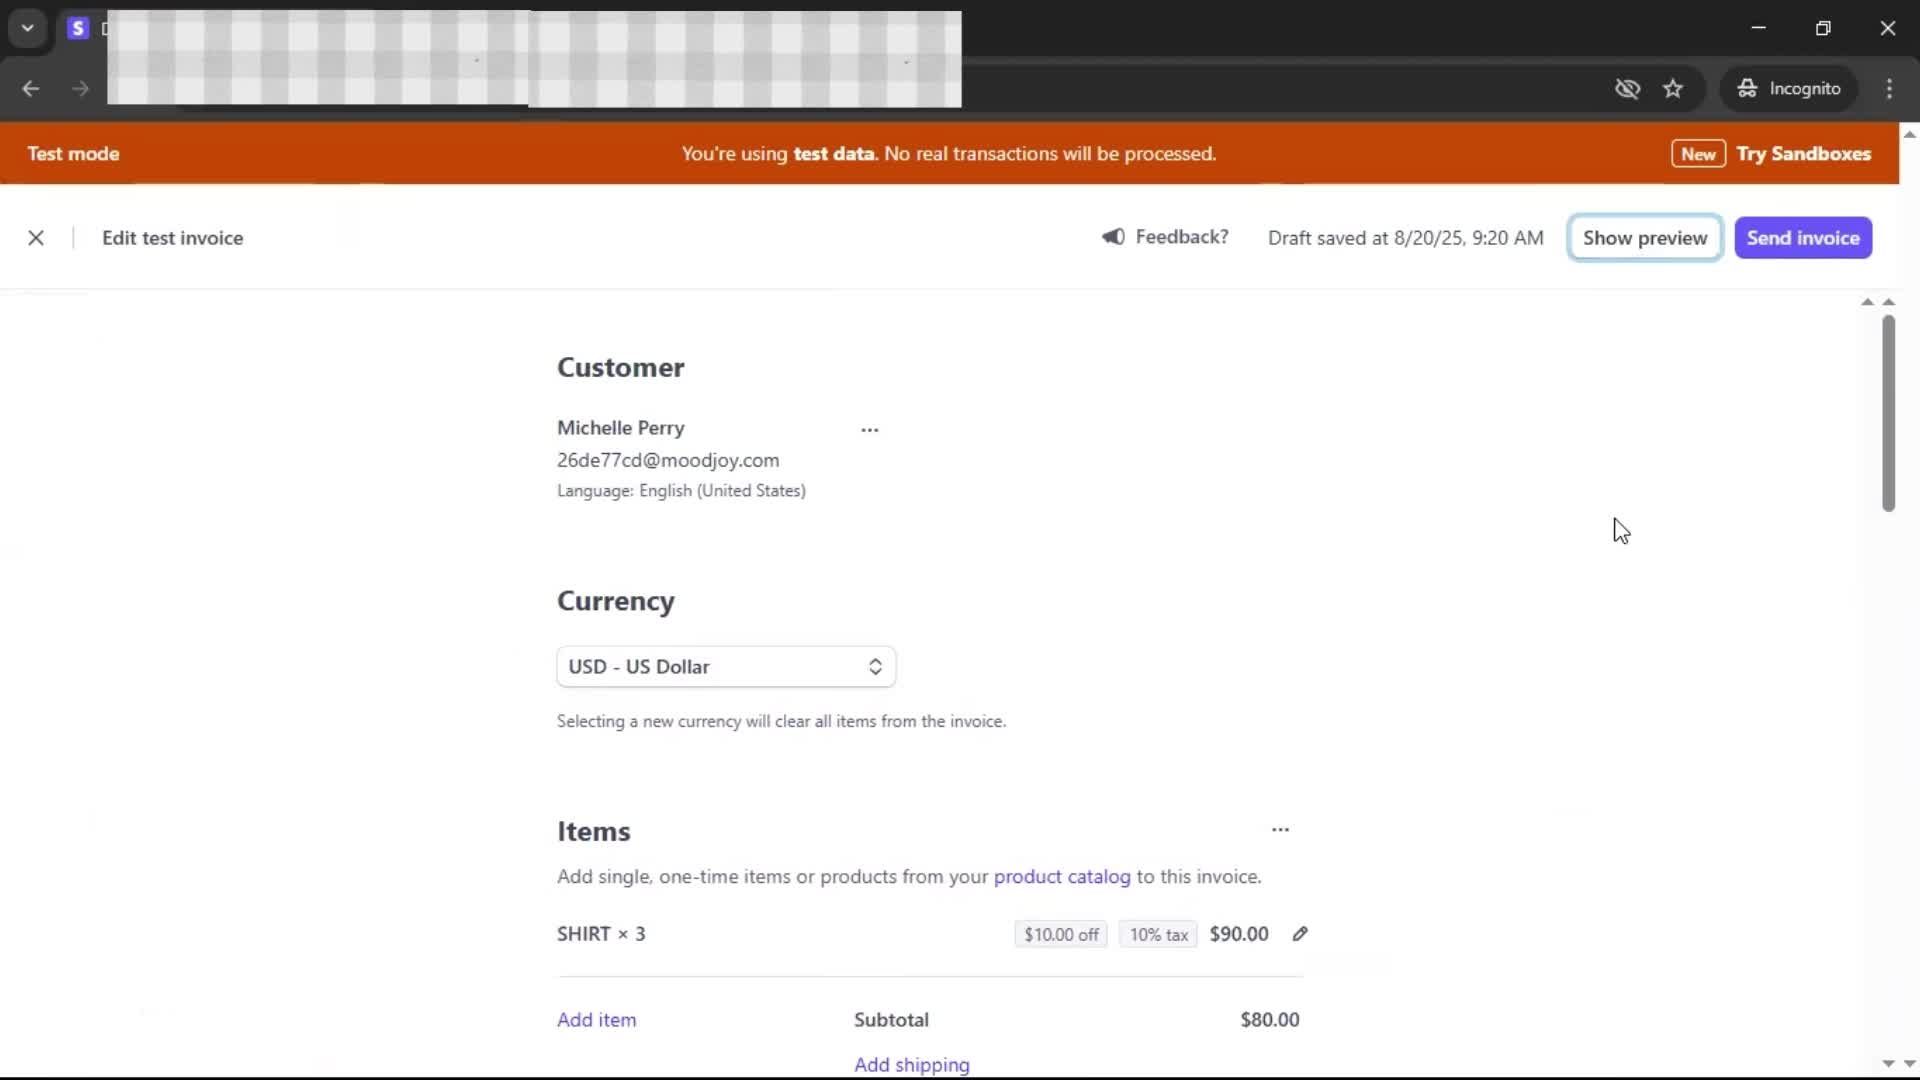This screenshot has width=1920, height=1080.
Task: Open the tab search dropdown chevron
Action: [x=28, y=28]
